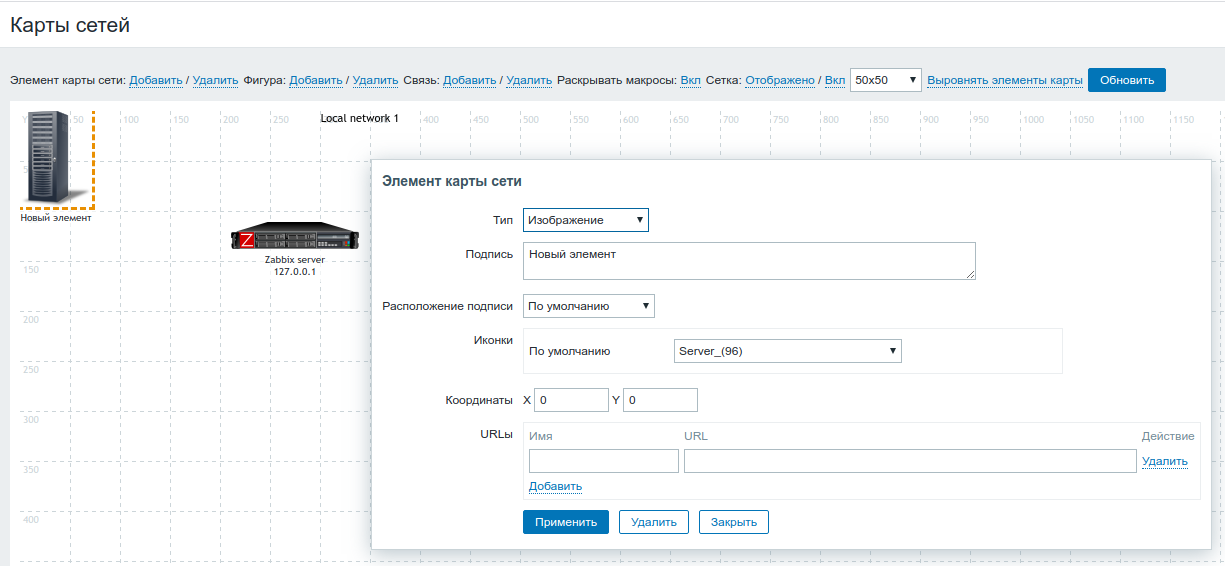Viewport: 1225px width, 566px height.
Task: Click the Local network 1 label
Action: 360,118
